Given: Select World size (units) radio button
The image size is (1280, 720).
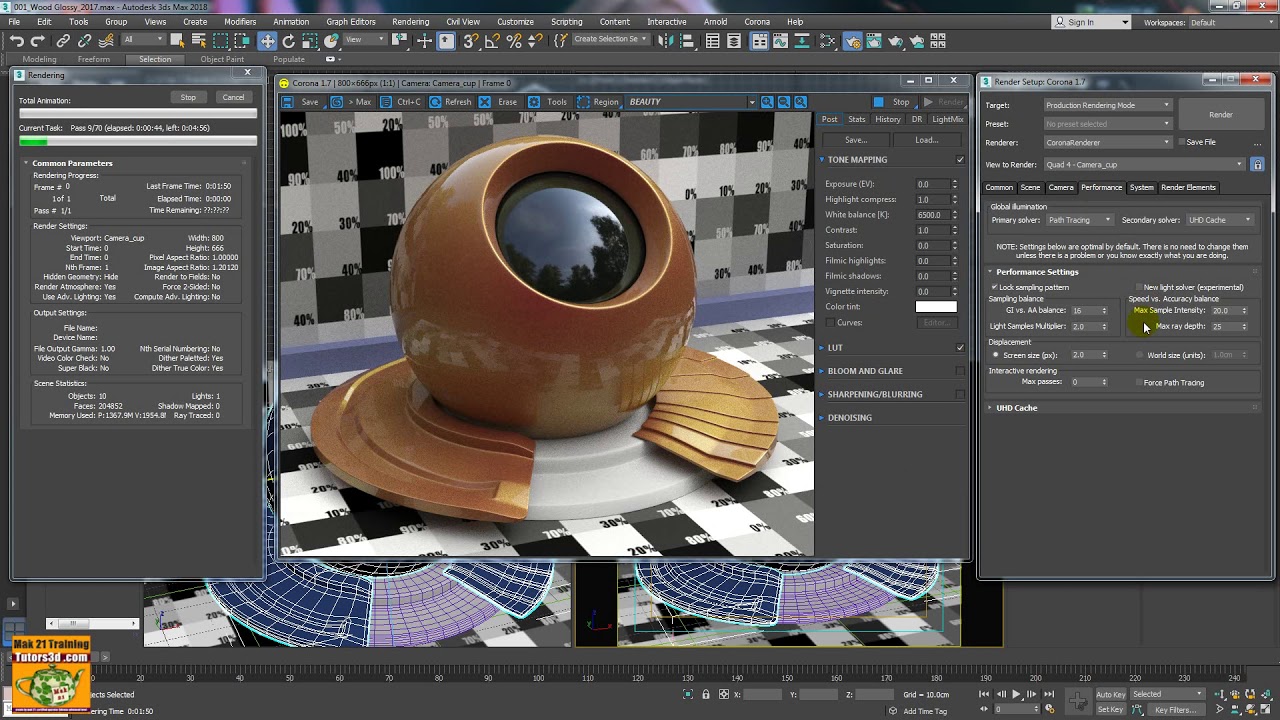Looking at the screenshot, I should tap(1139, 355).
